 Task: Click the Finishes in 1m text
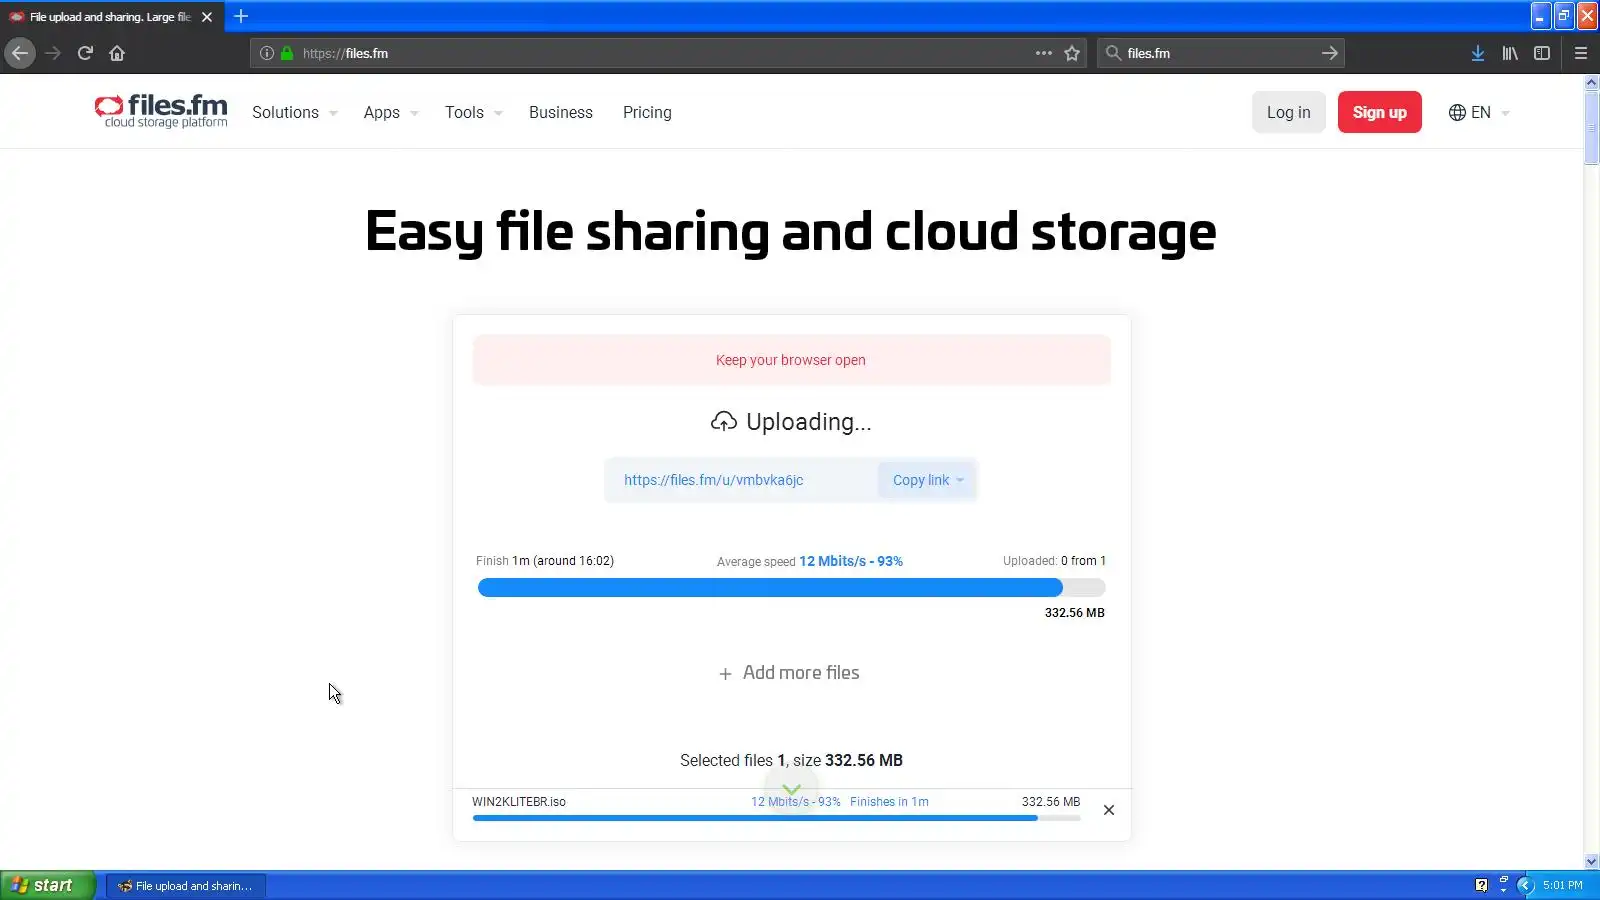[889, 802]
